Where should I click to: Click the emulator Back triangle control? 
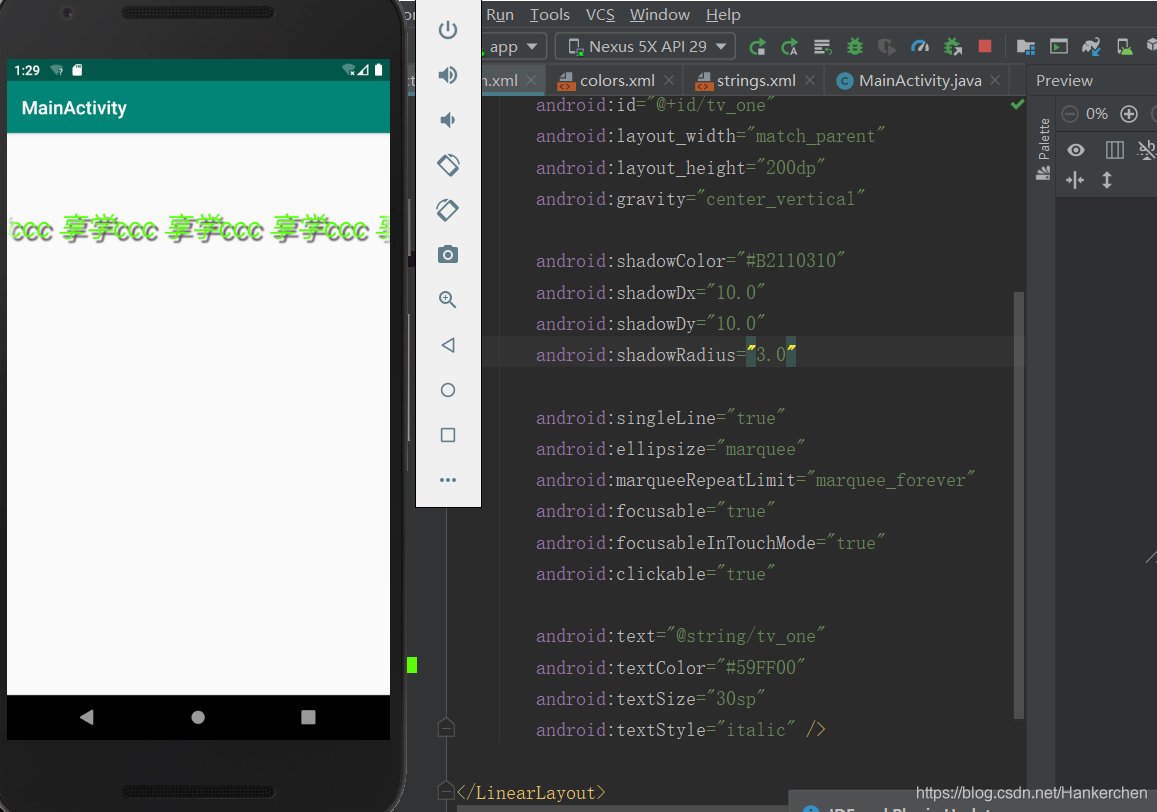(x=448, y=345)
